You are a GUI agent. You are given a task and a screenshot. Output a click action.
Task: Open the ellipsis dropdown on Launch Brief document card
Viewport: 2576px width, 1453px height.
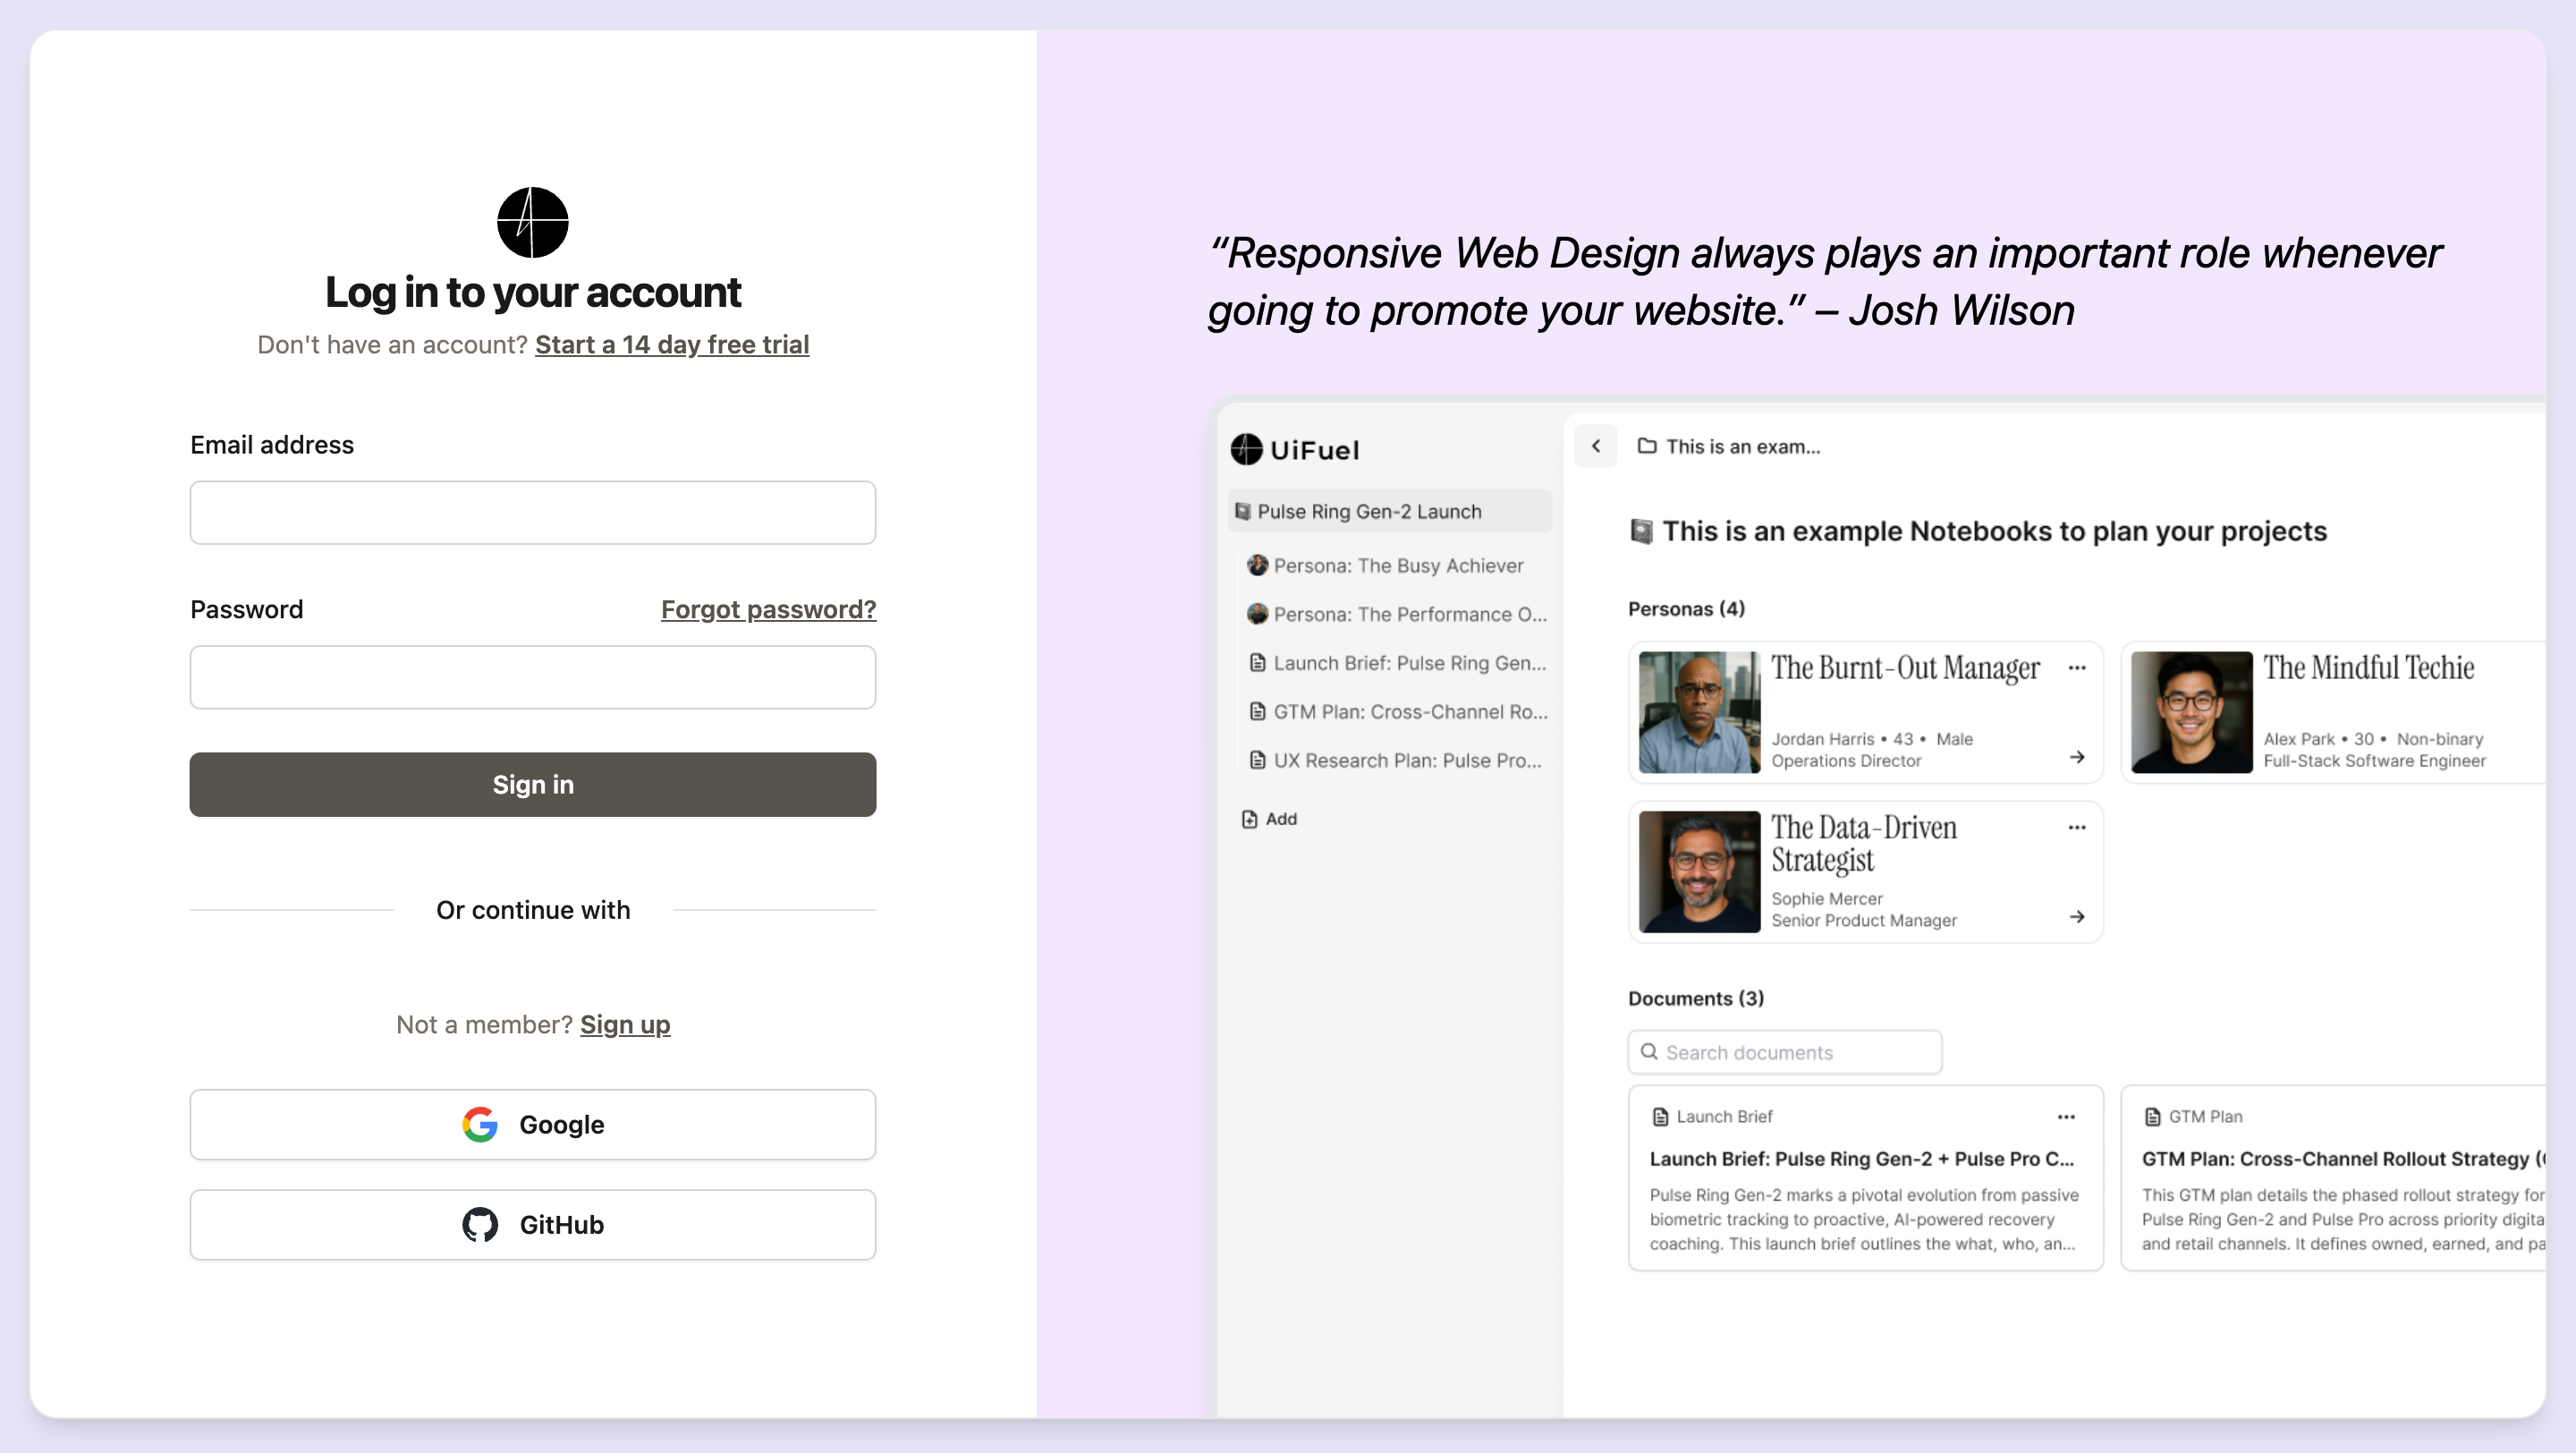coord(2066,1116)
